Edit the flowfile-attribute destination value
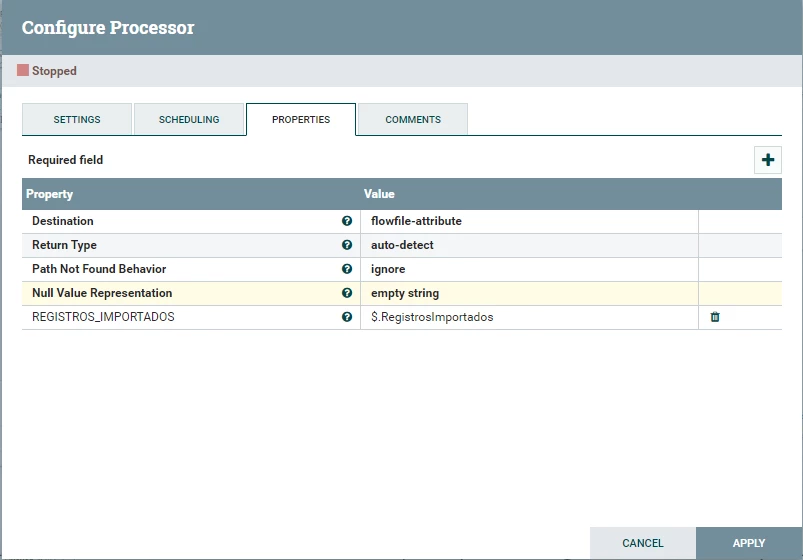This screenshot has width=803, height=560. click(x=530, y=221)
